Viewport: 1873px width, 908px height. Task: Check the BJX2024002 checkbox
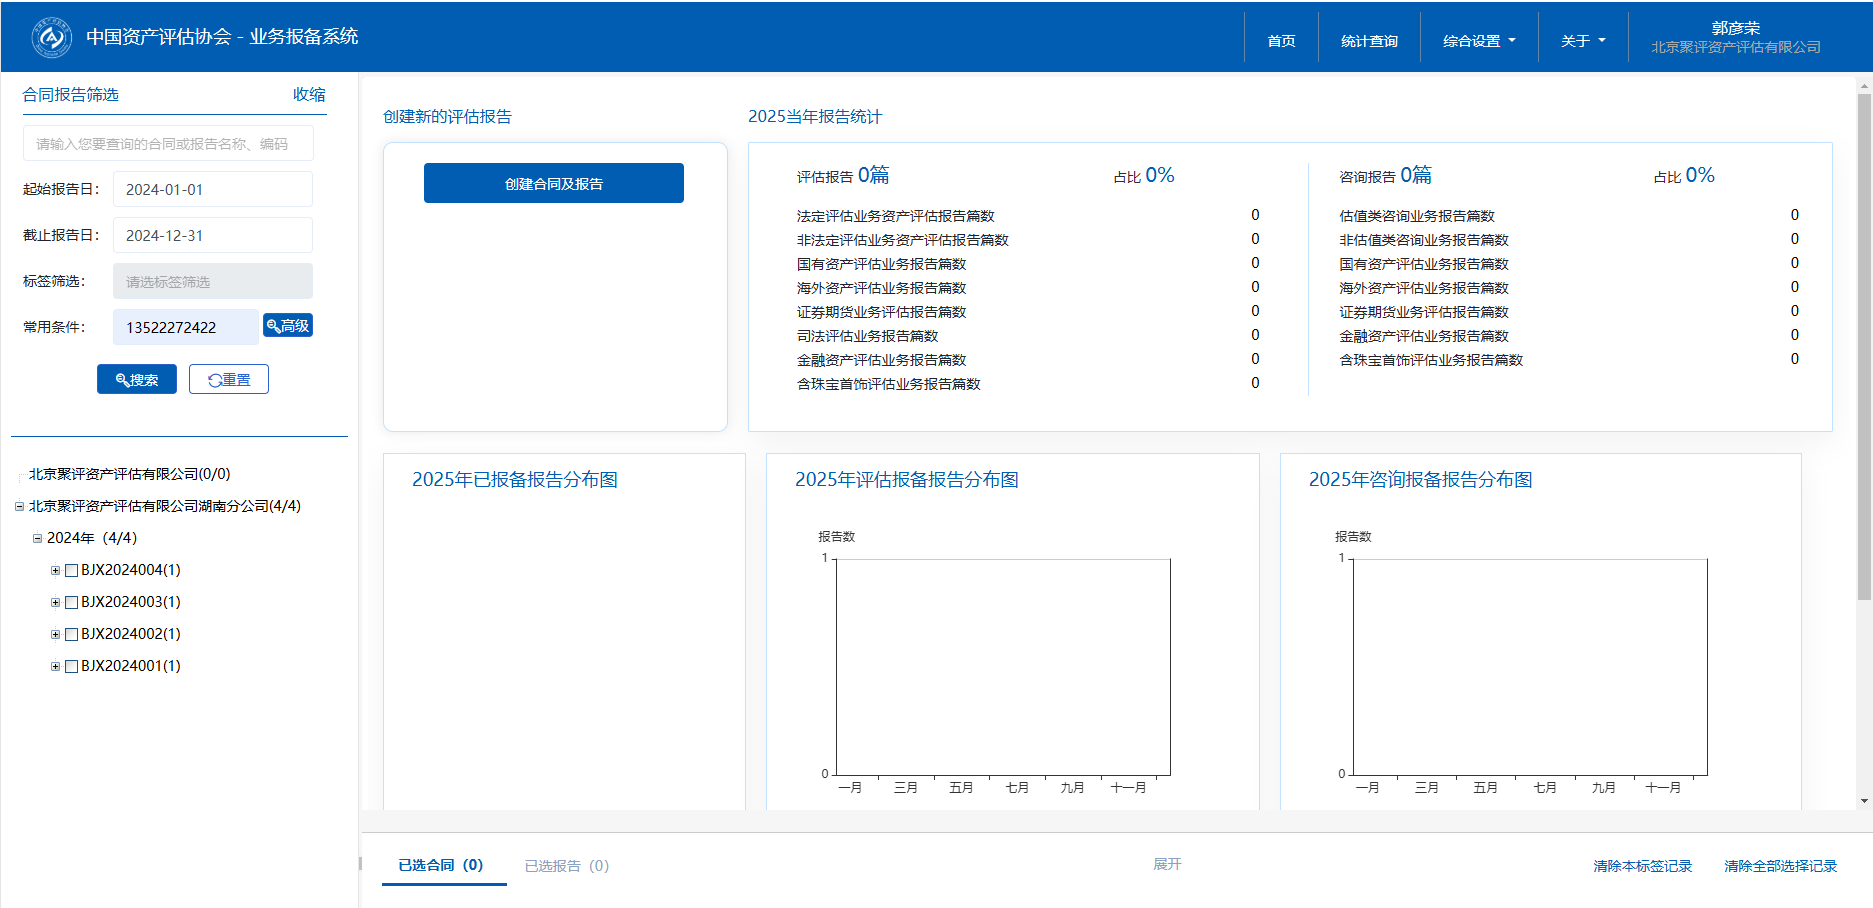coord(72,635)
